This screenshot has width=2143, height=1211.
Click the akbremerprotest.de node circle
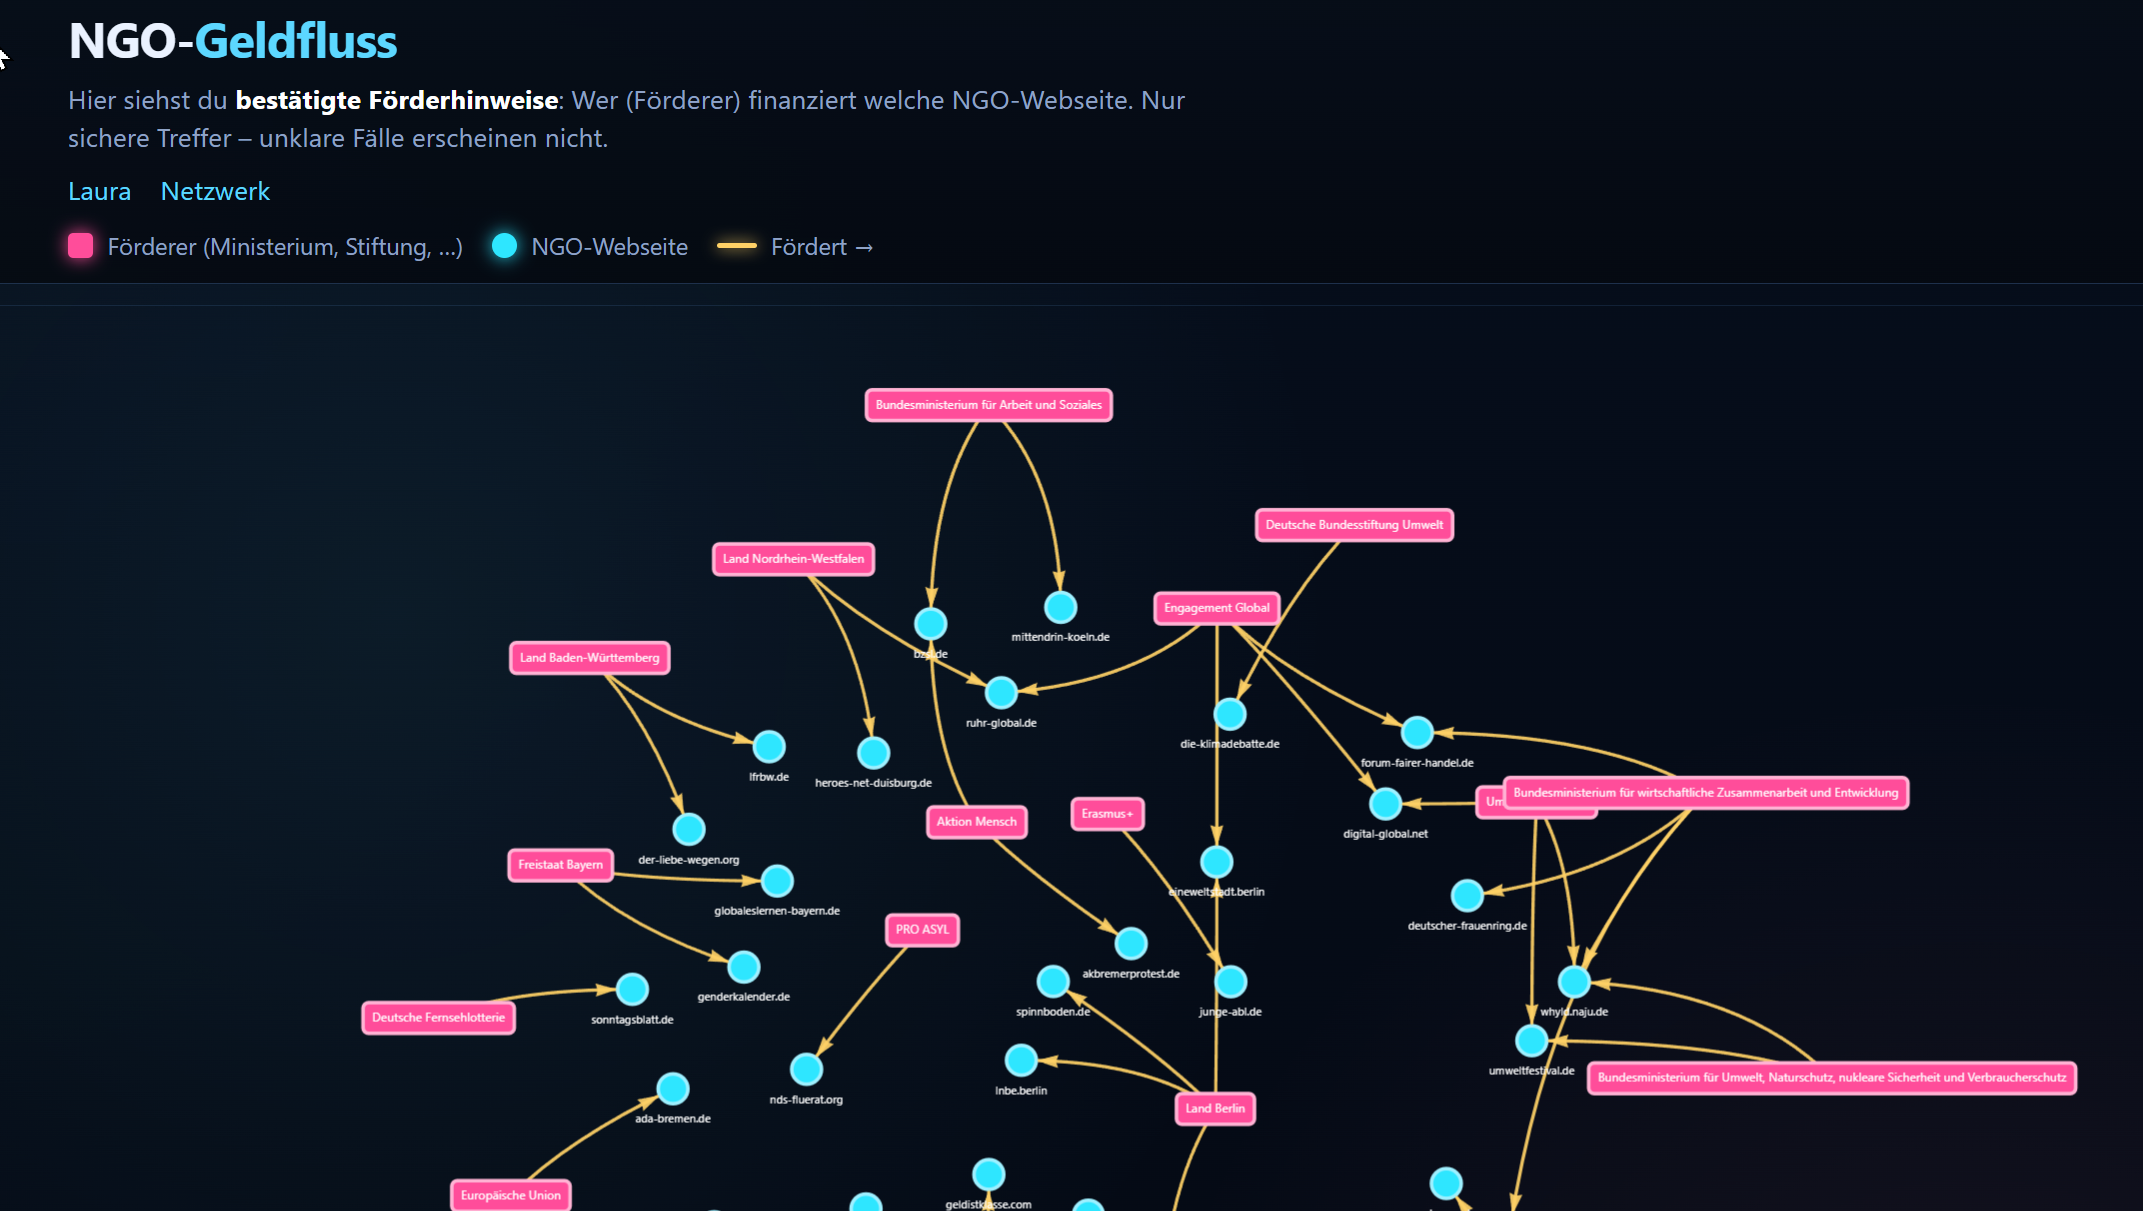(1131, 943)
